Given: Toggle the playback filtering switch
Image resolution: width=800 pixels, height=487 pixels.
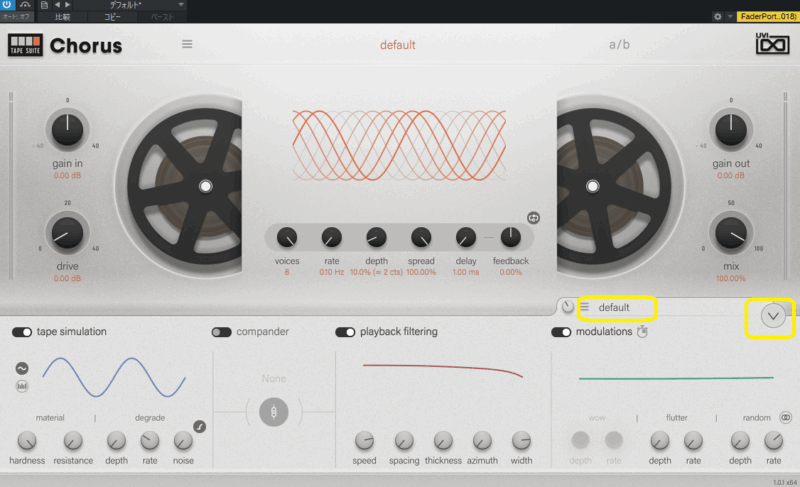Looking at the screenshot, I should tap(345, 332).
